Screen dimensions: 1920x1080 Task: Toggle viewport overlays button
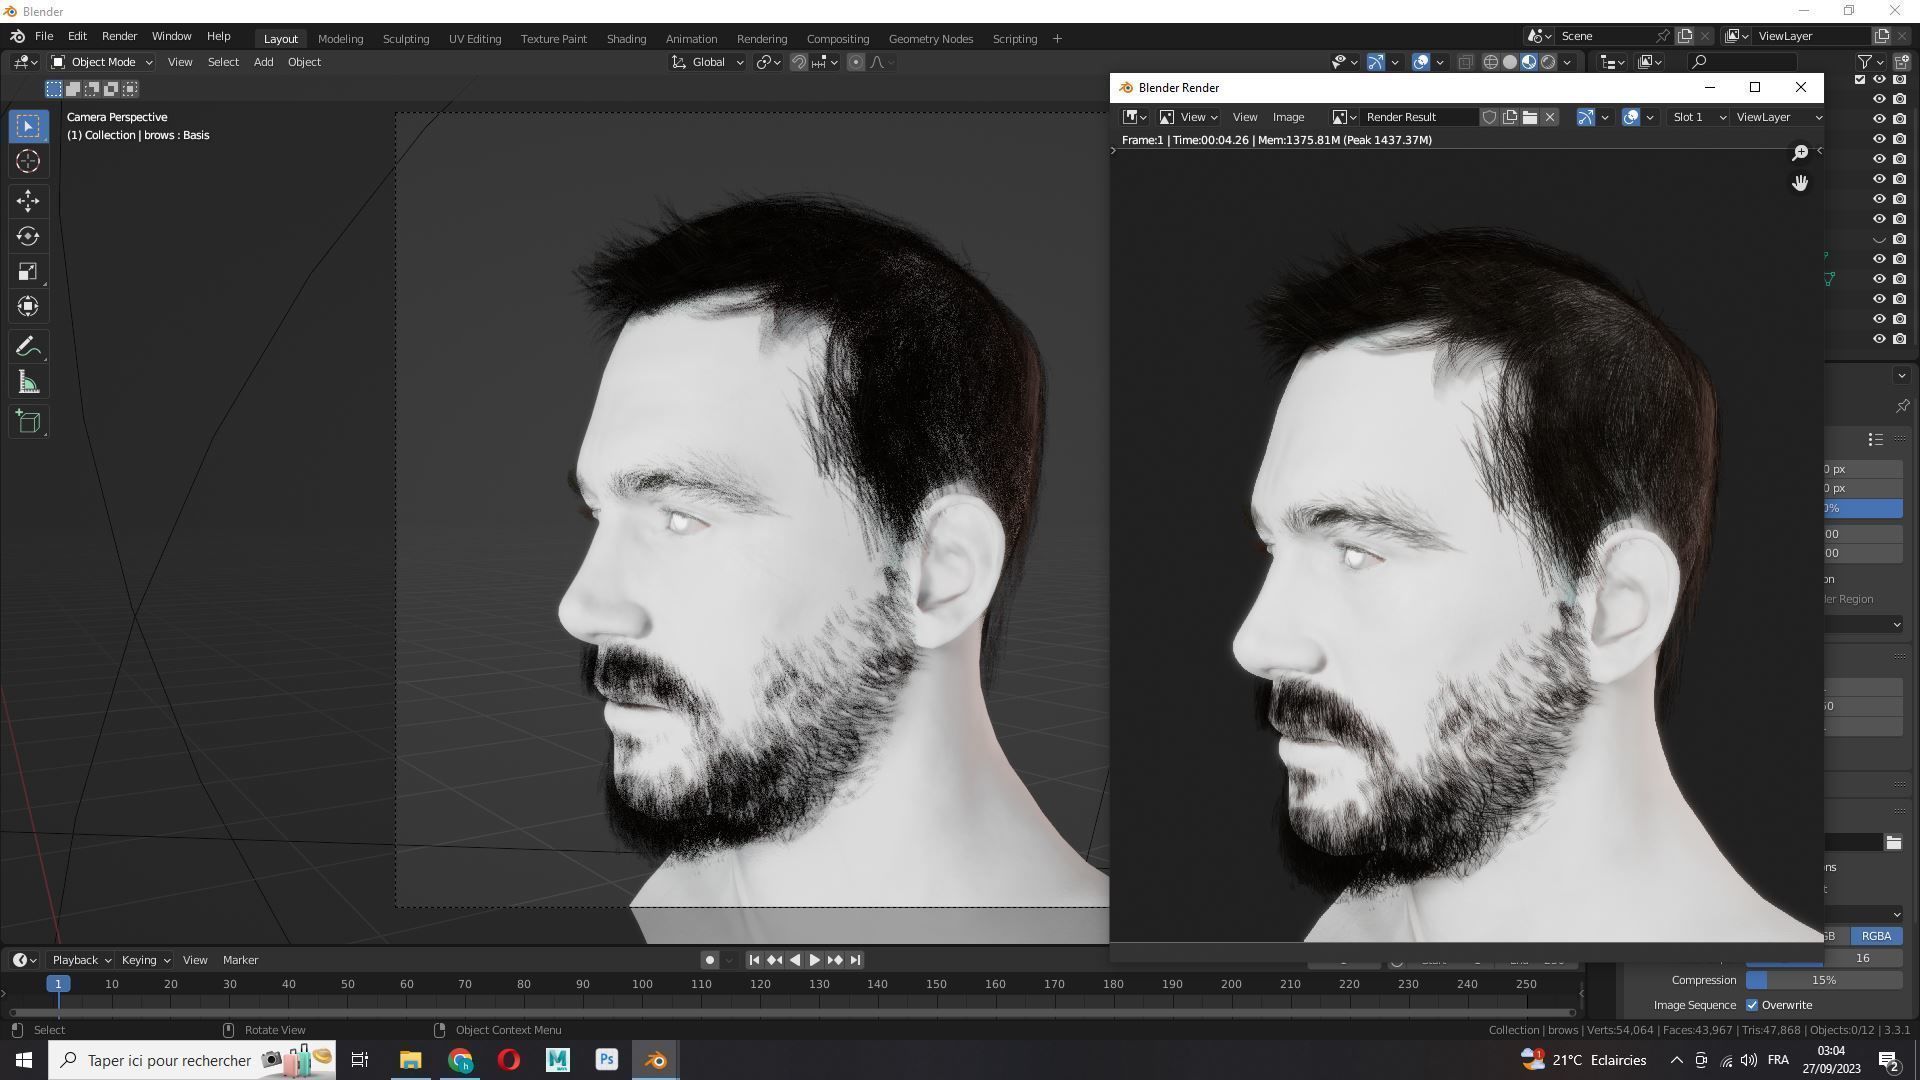pos(1421,62)
